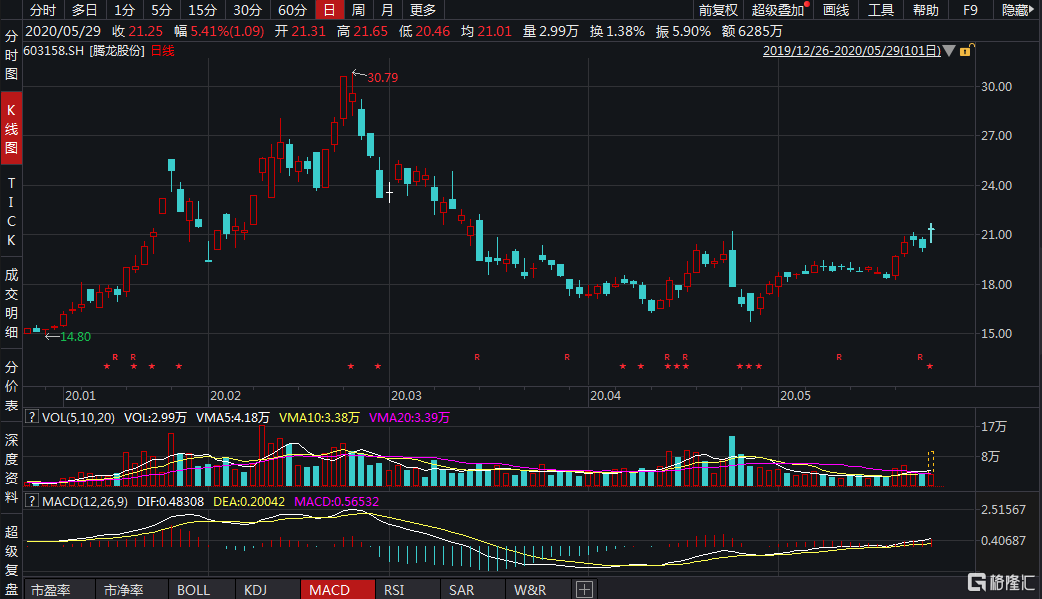1042x599 pixels.
Task: Select the BOLL indicator tab
Action: (x=193, y=590)
